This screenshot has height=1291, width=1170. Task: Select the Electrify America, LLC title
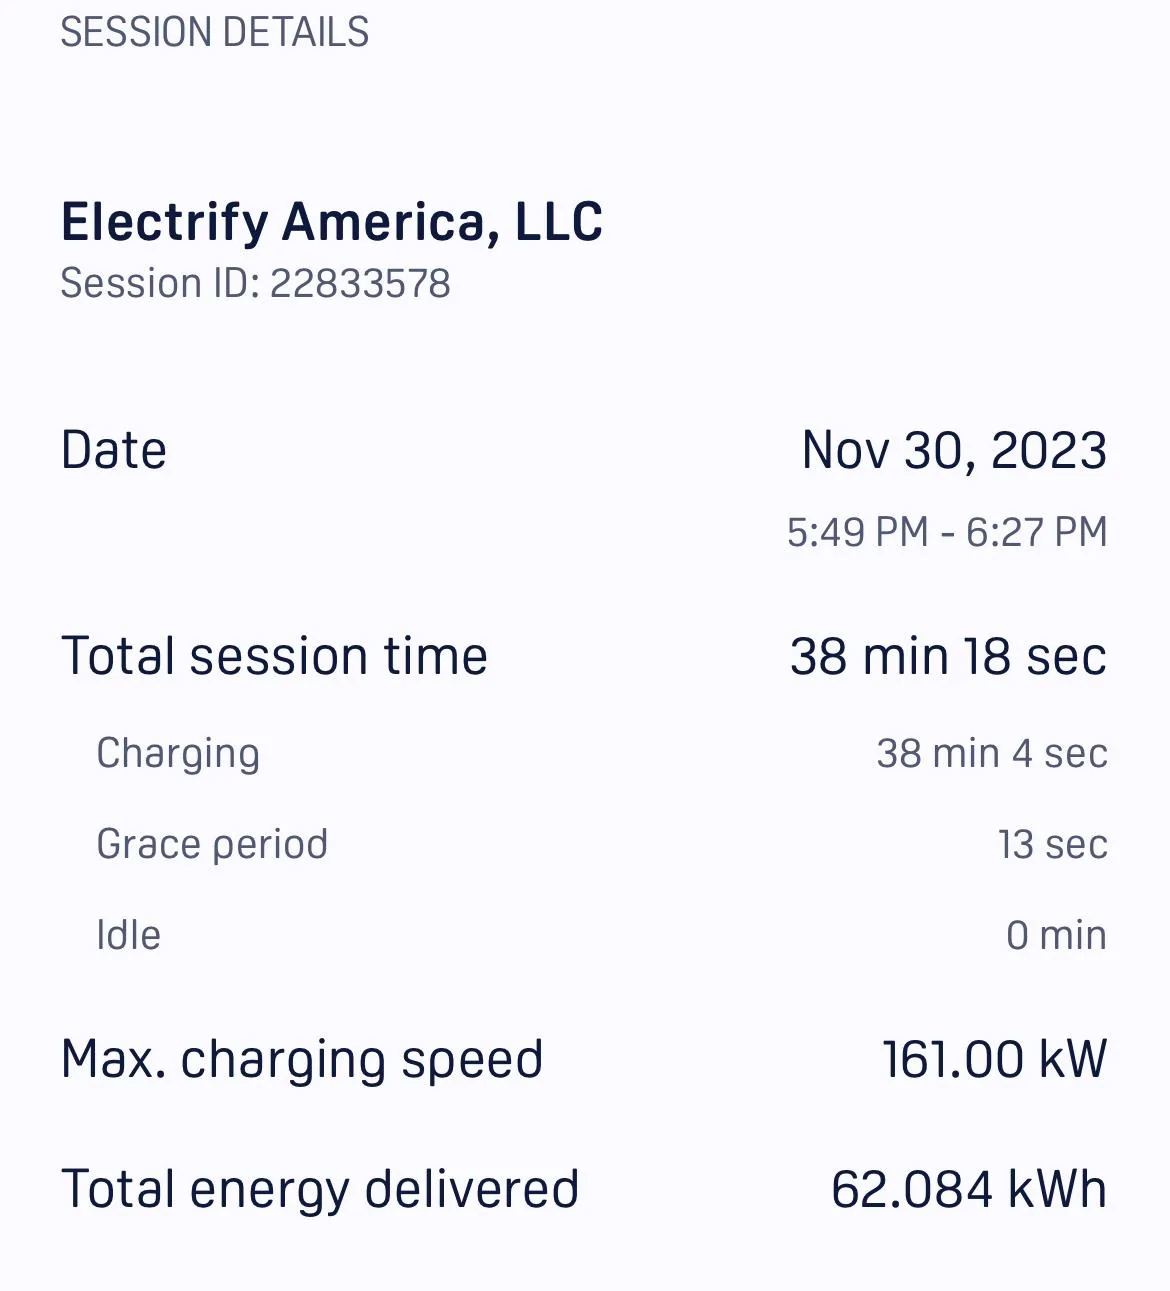click(332, 222)
